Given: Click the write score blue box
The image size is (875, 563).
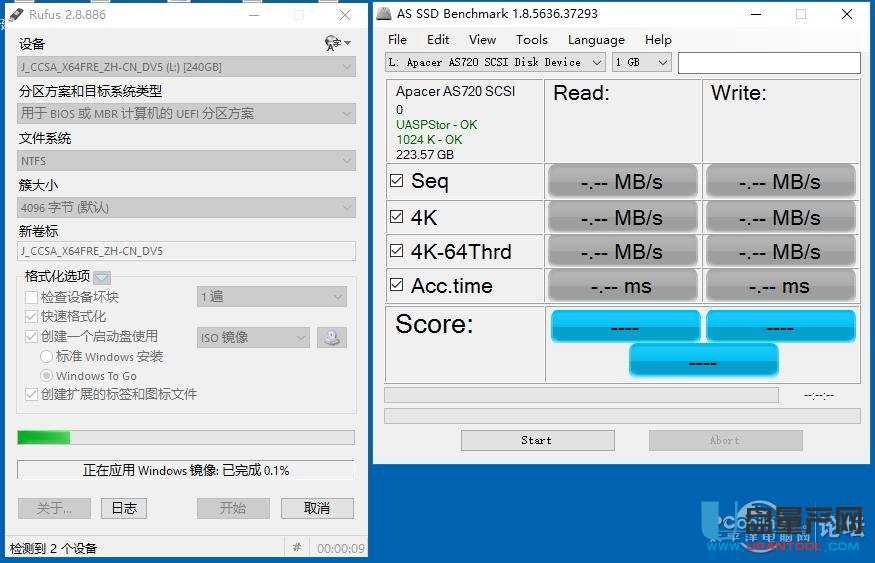Looking at the screenshot, I should pos(780,326).
